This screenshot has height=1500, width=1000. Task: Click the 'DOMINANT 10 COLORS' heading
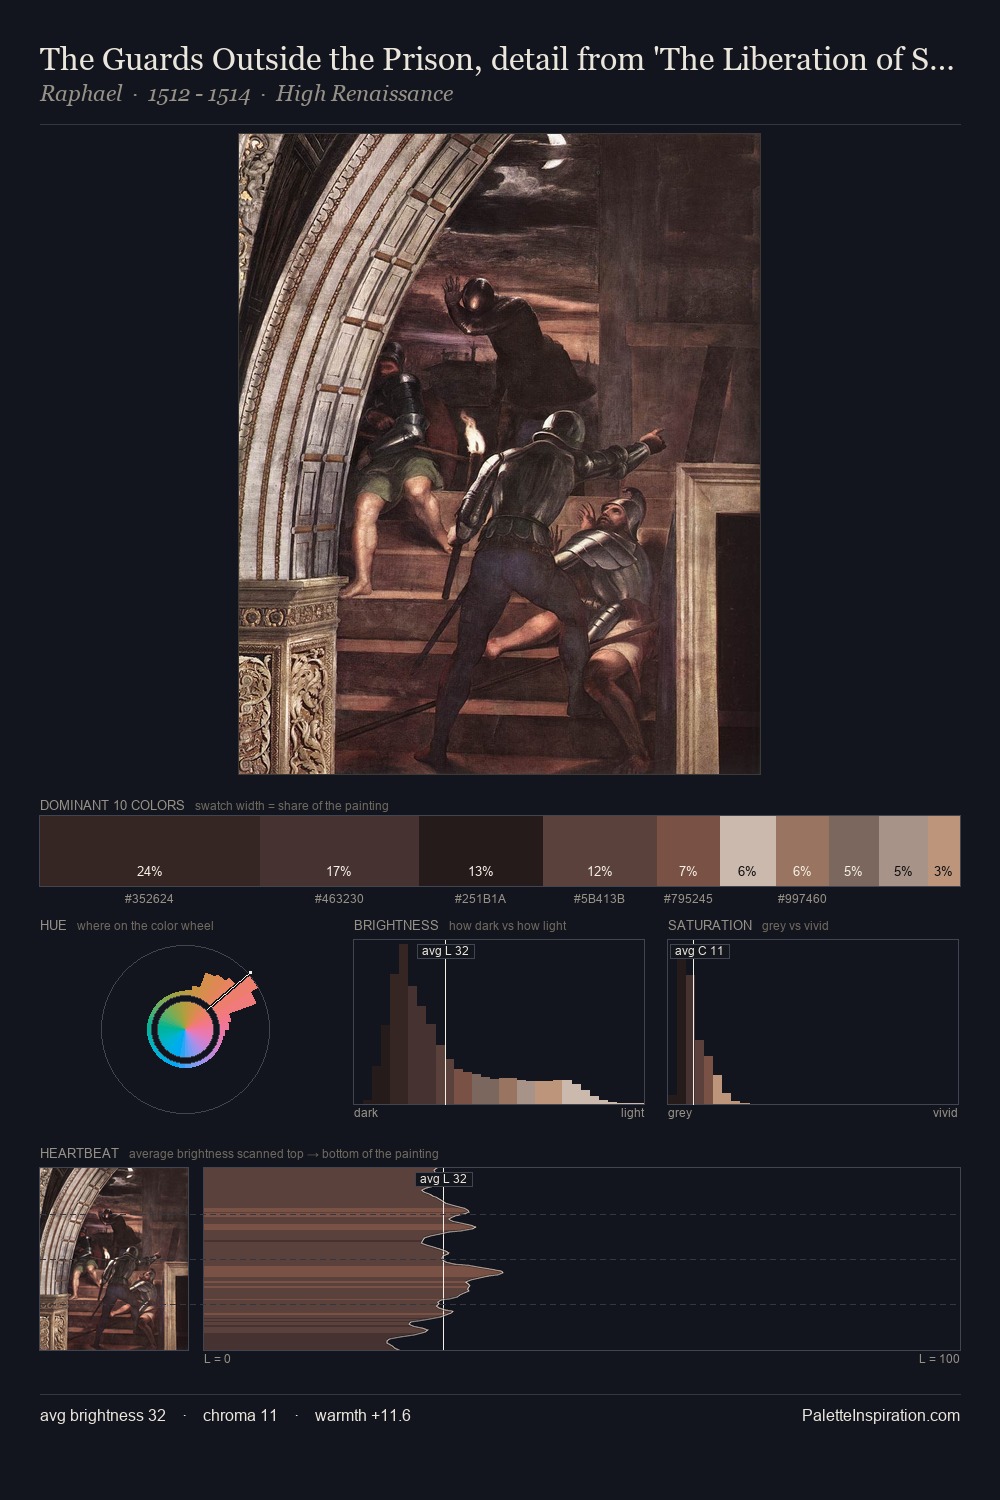tap(112, 805)
